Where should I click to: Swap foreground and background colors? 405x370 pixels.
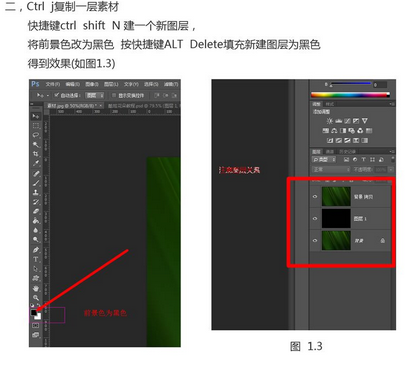coord(39,305)
